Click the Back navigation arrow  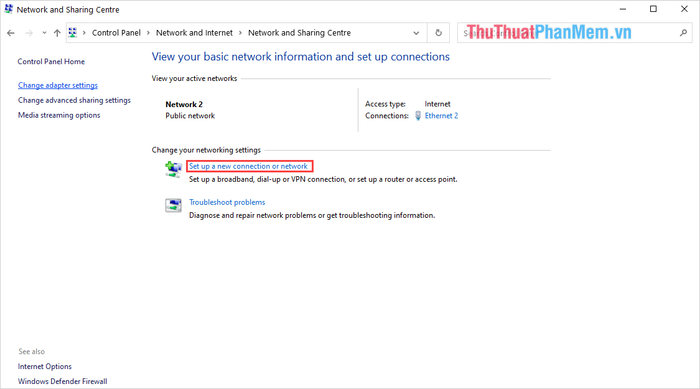(11, 33)
